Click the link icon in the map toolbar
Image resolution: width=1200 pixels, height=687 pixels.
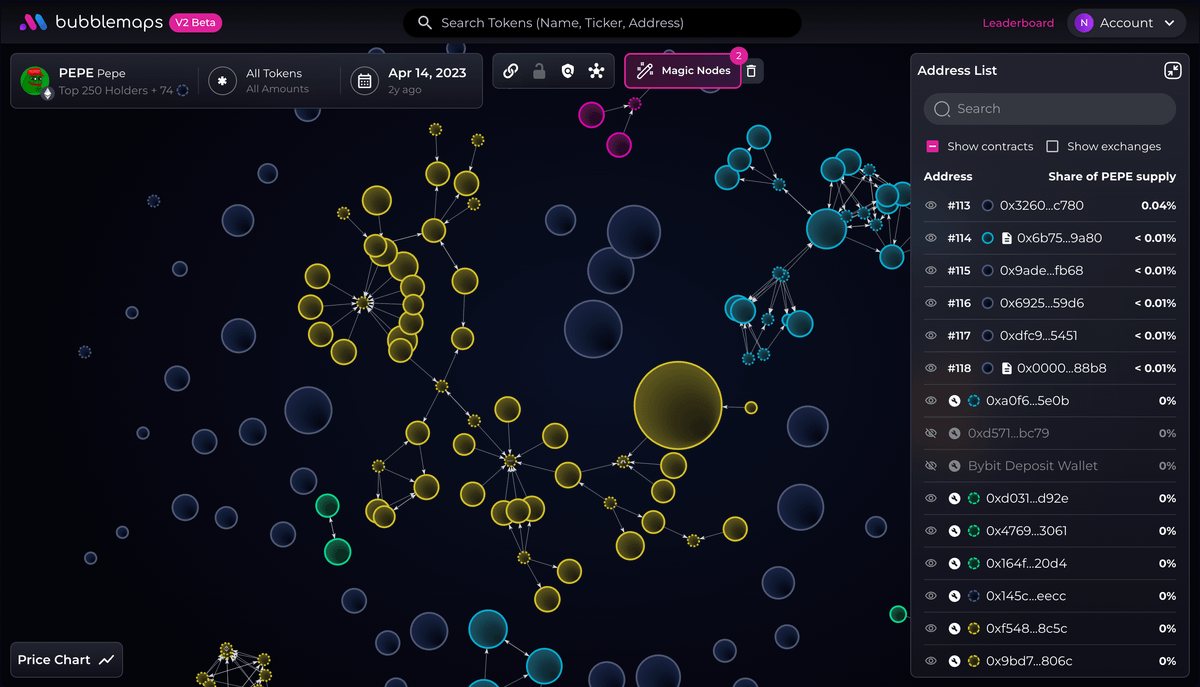[x=511, y=71]
